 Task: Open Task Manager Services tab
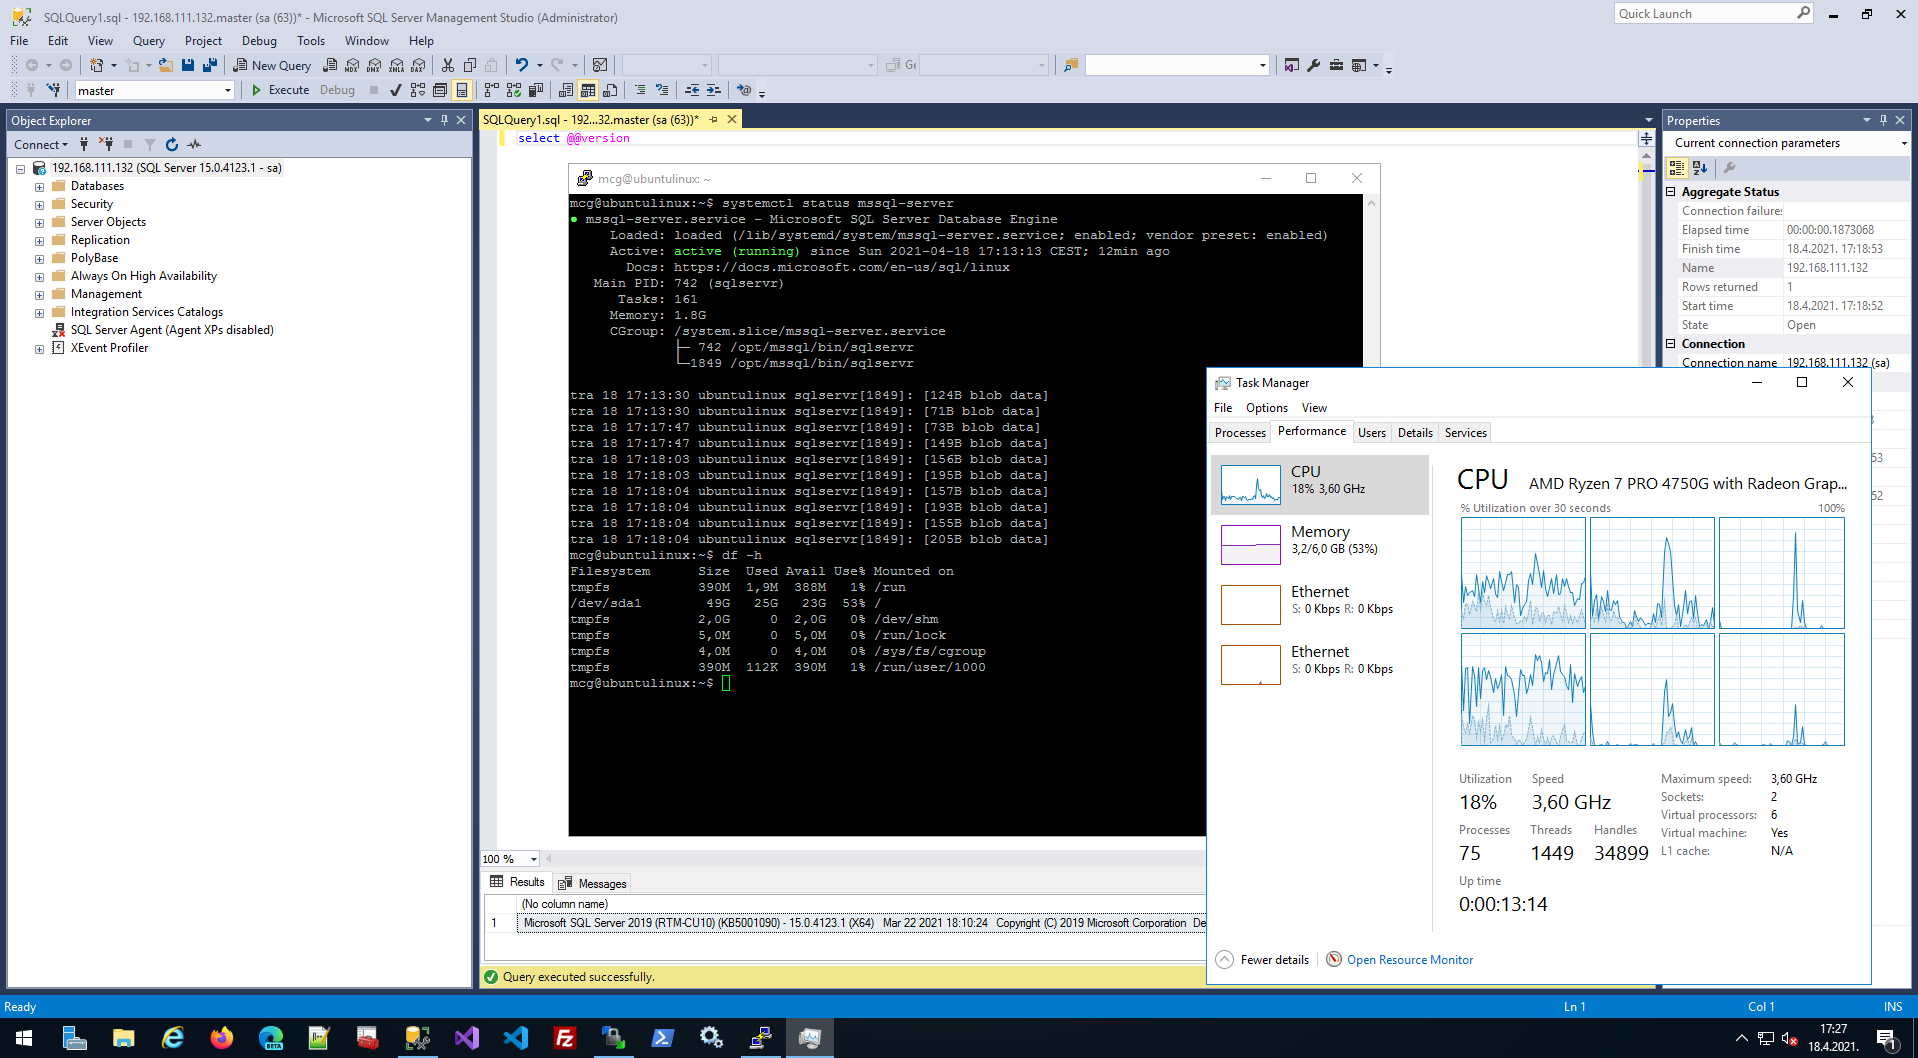coord(1466,433)
